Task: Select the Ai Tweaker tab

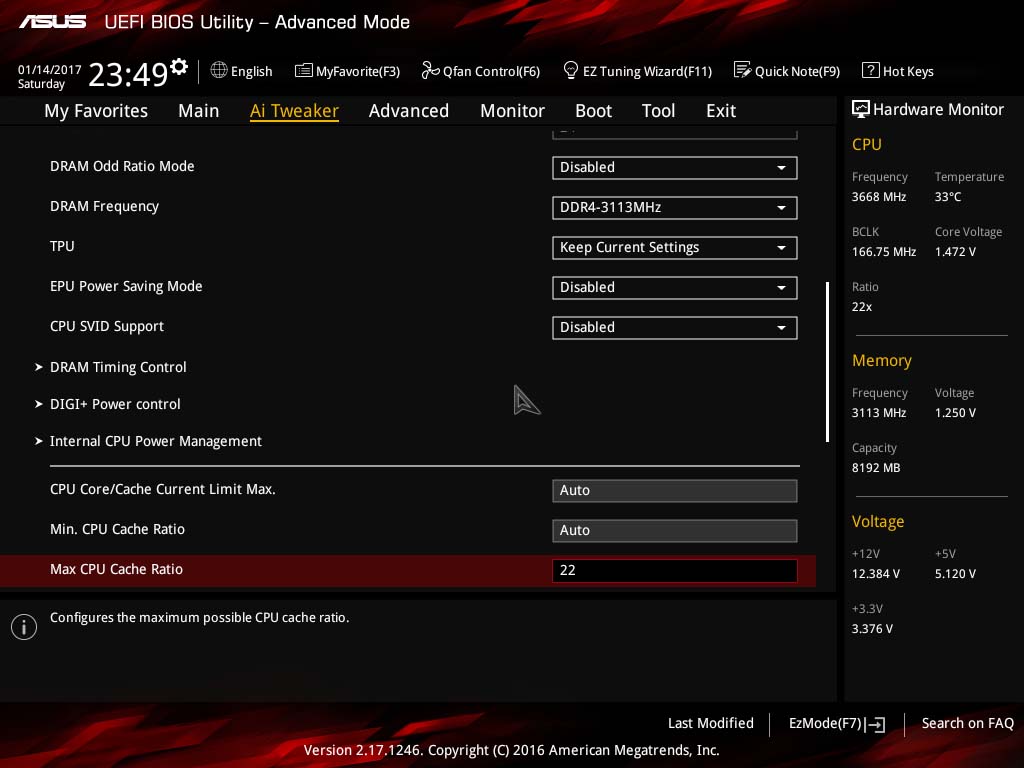Action: (x=294, y=111)
